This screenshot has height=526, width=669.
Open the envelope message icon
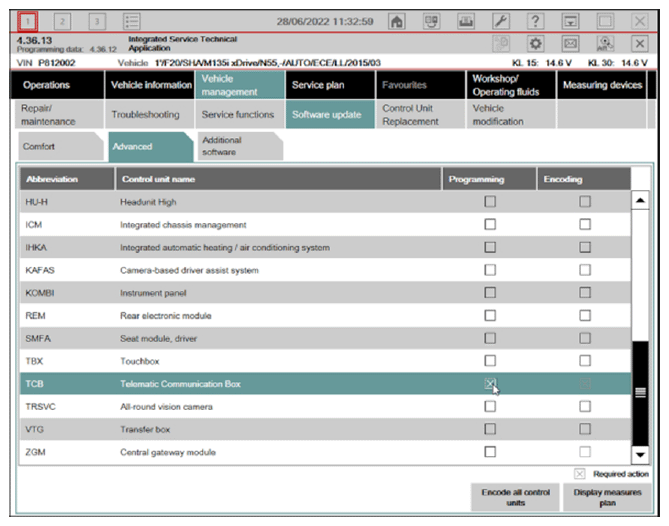(x=570, y=44)
